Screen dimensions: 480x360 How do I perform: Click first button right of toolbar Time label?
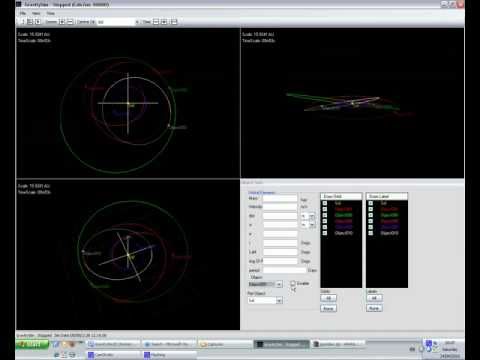coord(156,22)
